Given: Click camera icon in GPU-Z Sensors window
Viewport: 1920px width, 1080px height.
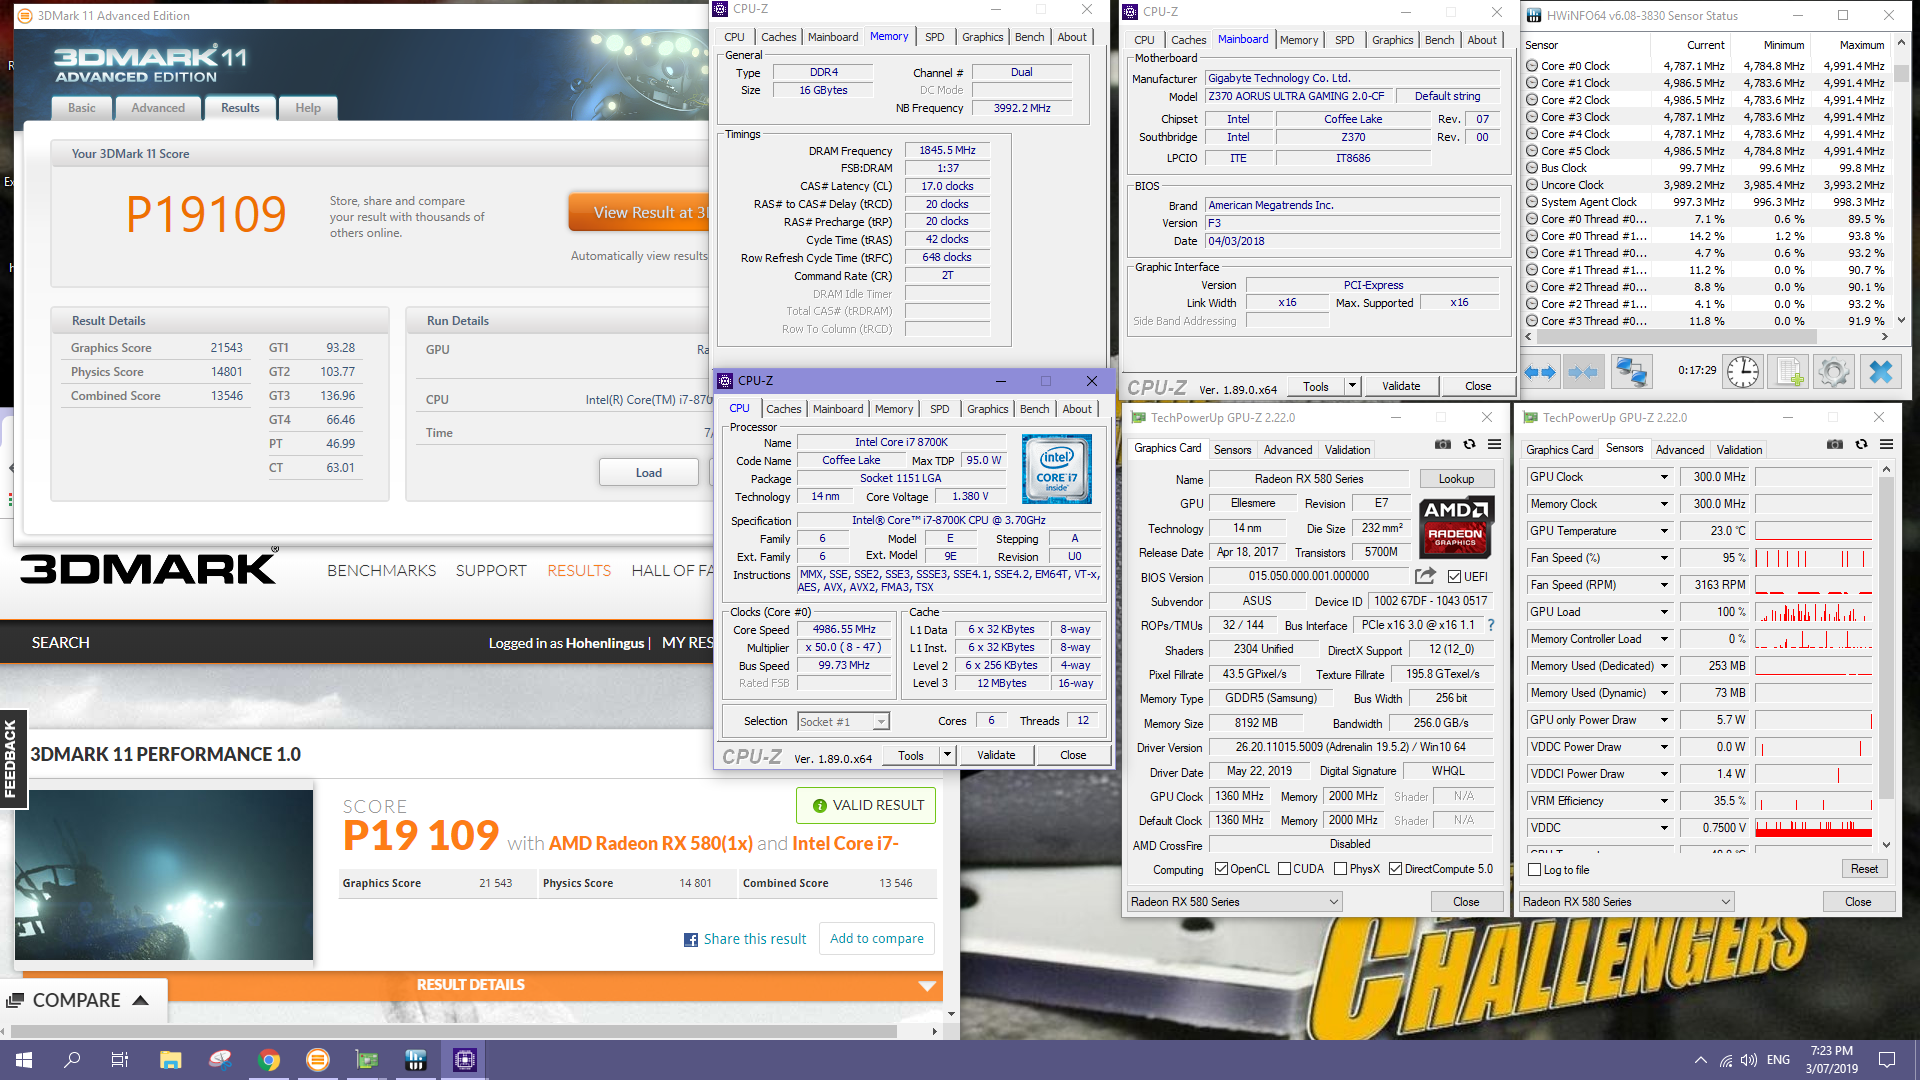Looking at the screenshot, I should click(1835, 445).
